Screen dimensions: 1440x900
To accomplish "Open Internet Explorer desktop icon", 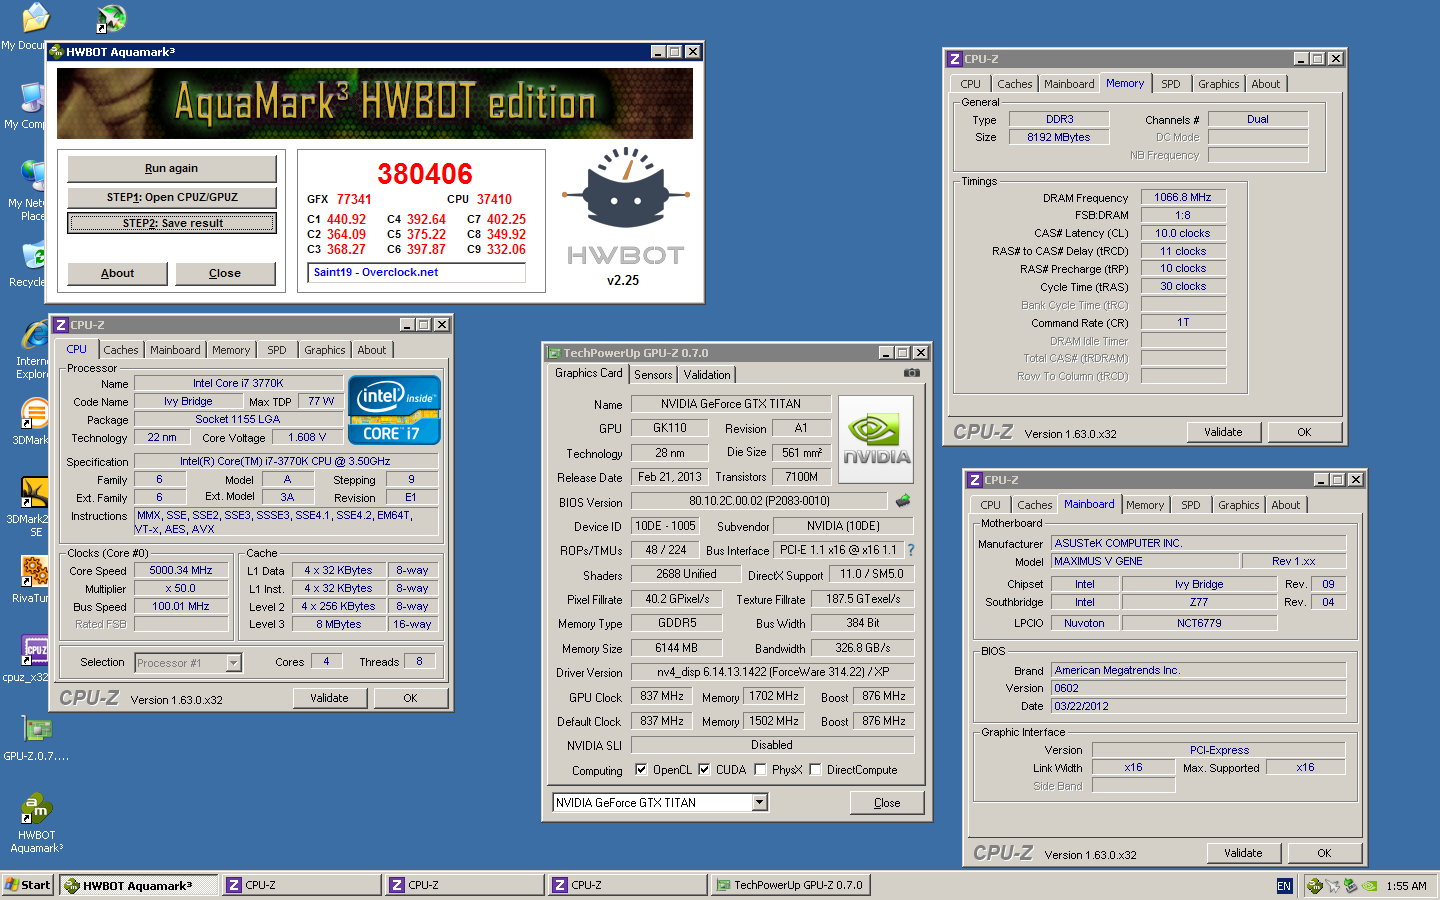I will (x=34, y=335).
